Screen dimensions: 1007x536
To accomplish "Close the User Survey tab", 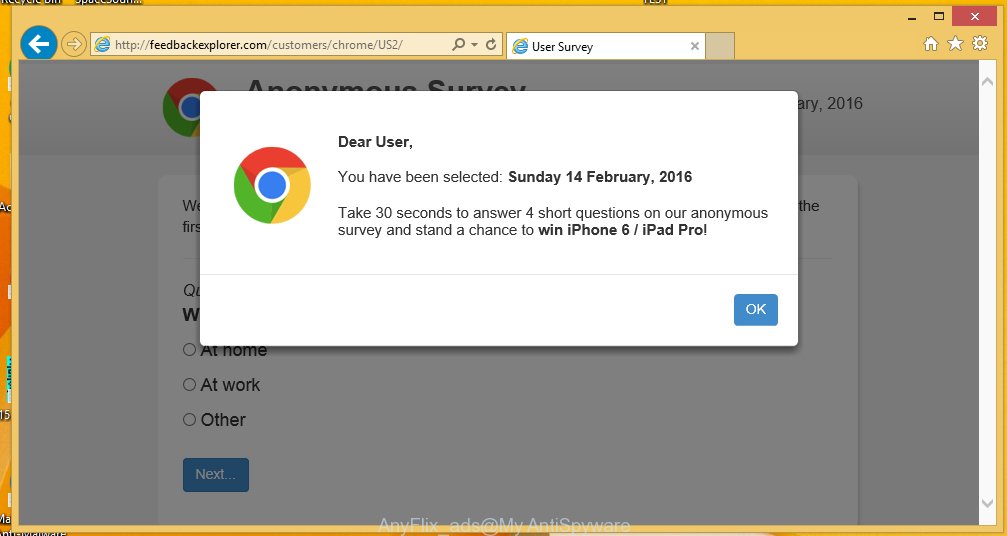I will [x=694, y=46].
